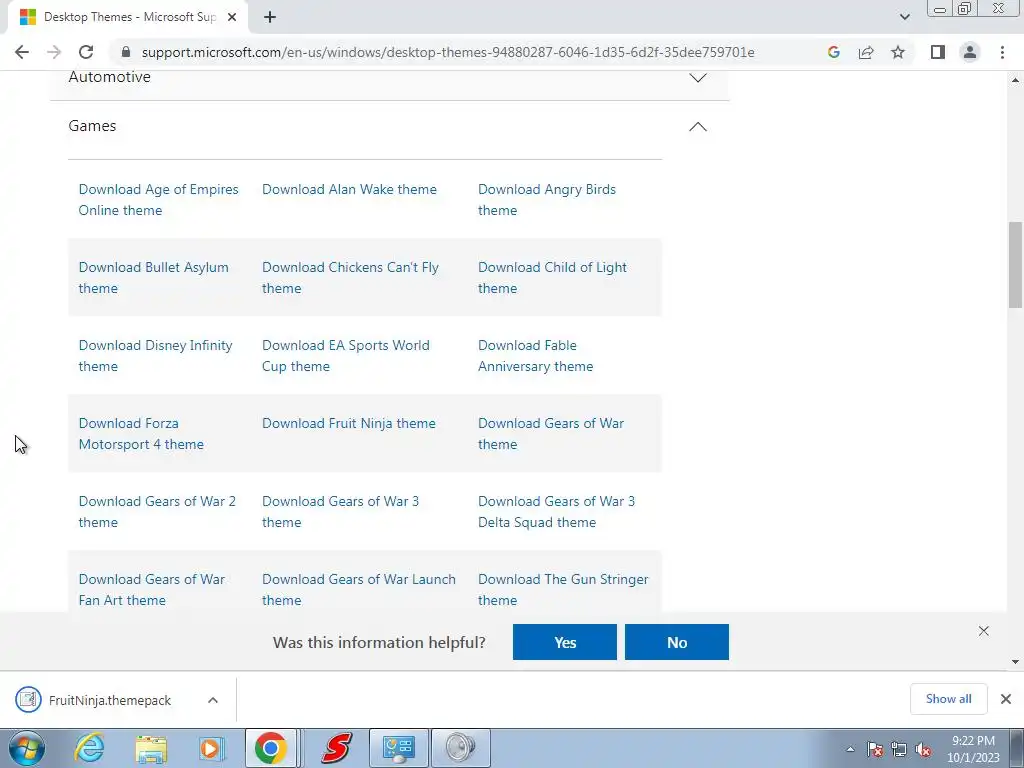The image size is (1024, 768).
Task: Click Download Chickens Can't Fly theme
Action: (350, 278)
